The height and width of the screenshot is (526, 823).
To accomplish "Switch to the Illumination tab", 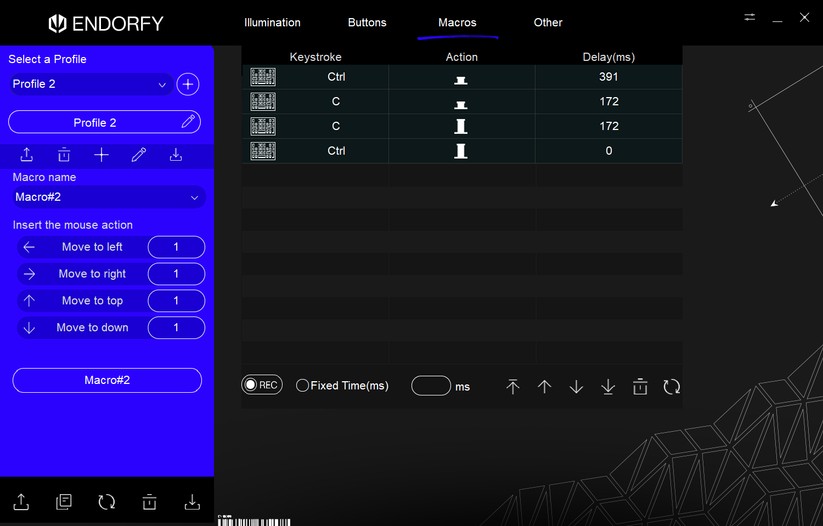I will pos(272,22).
